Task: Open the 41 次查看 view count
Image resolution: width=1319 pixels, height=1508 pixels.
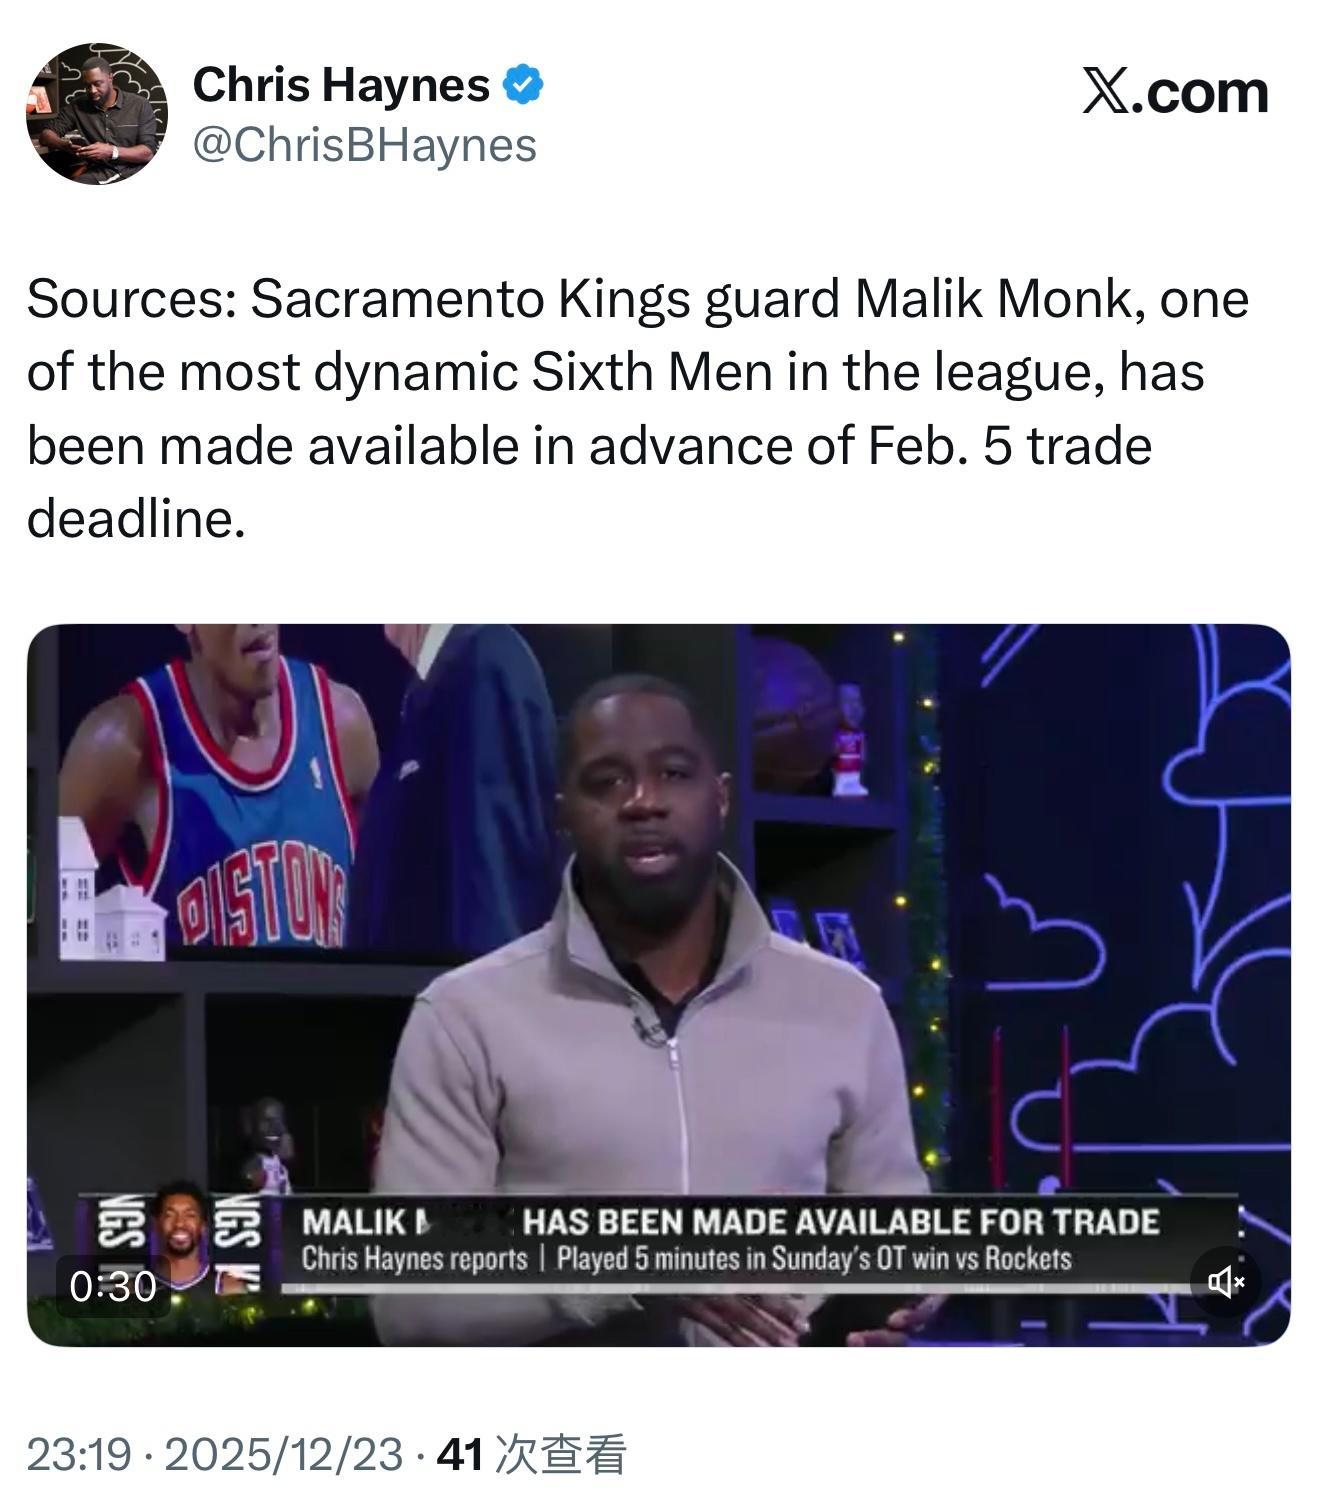Action: click(x=532, y=1454)
